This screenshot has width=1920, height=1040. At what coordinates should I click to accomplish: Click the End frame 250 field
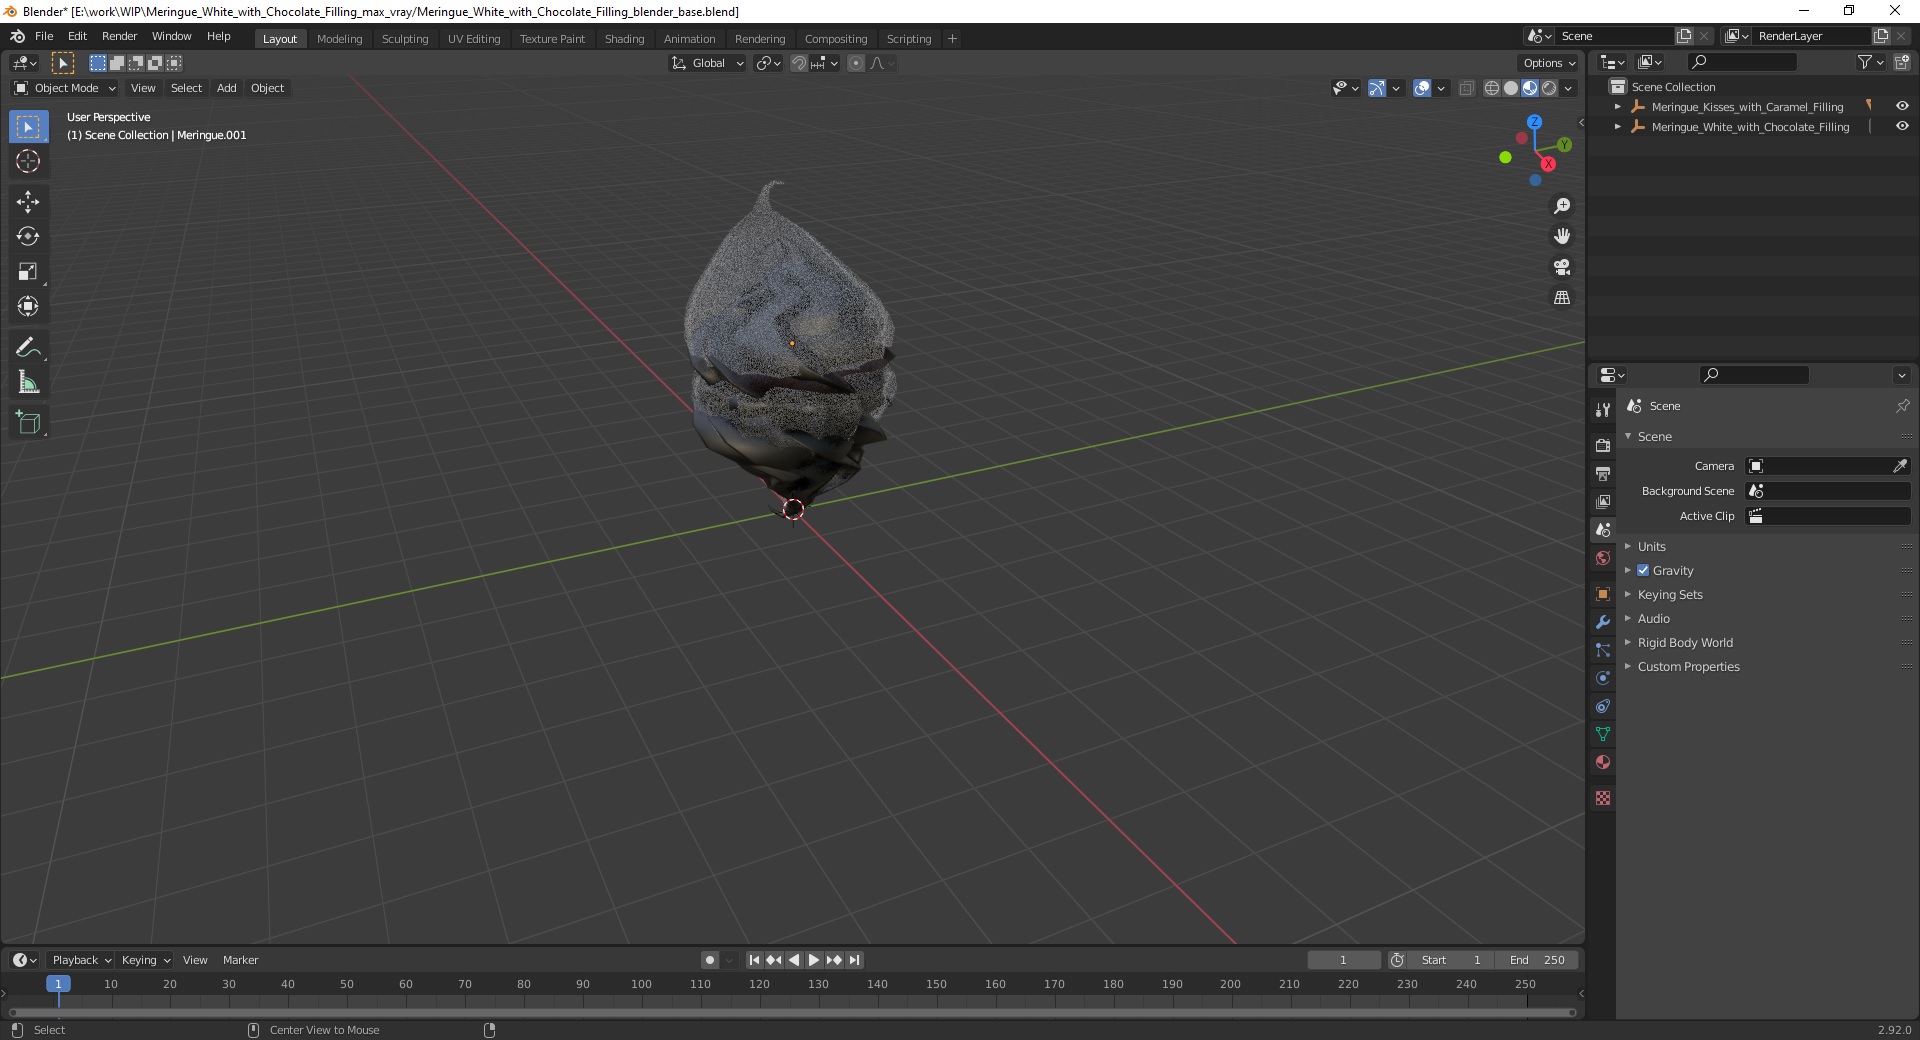pos(1537,960)
